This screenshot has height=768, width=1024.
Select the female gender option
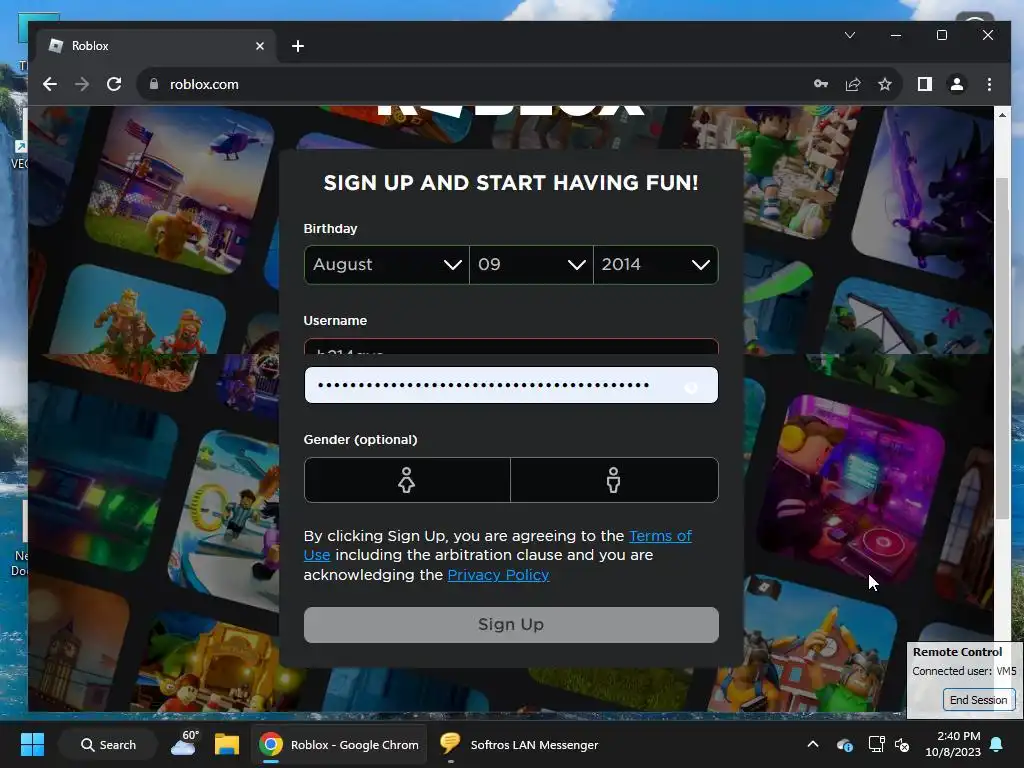(x=407, y=480)
